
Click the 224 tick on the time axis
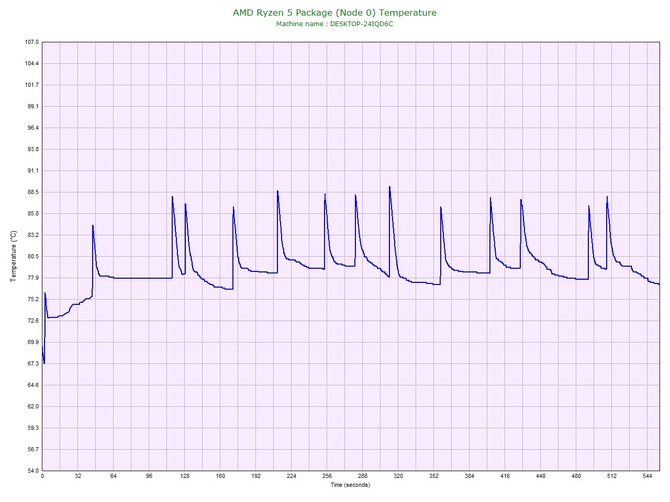tap(291, 476)
